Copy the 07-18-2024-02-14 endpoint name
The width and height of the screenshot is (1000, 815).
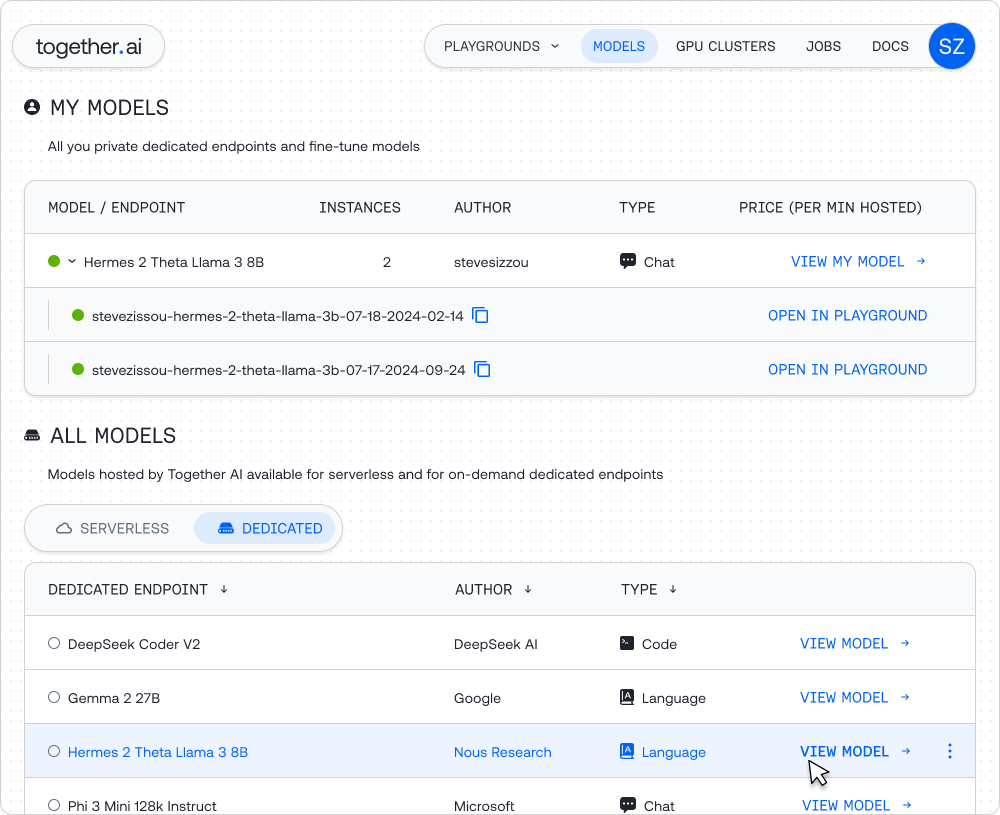(480, 316)
